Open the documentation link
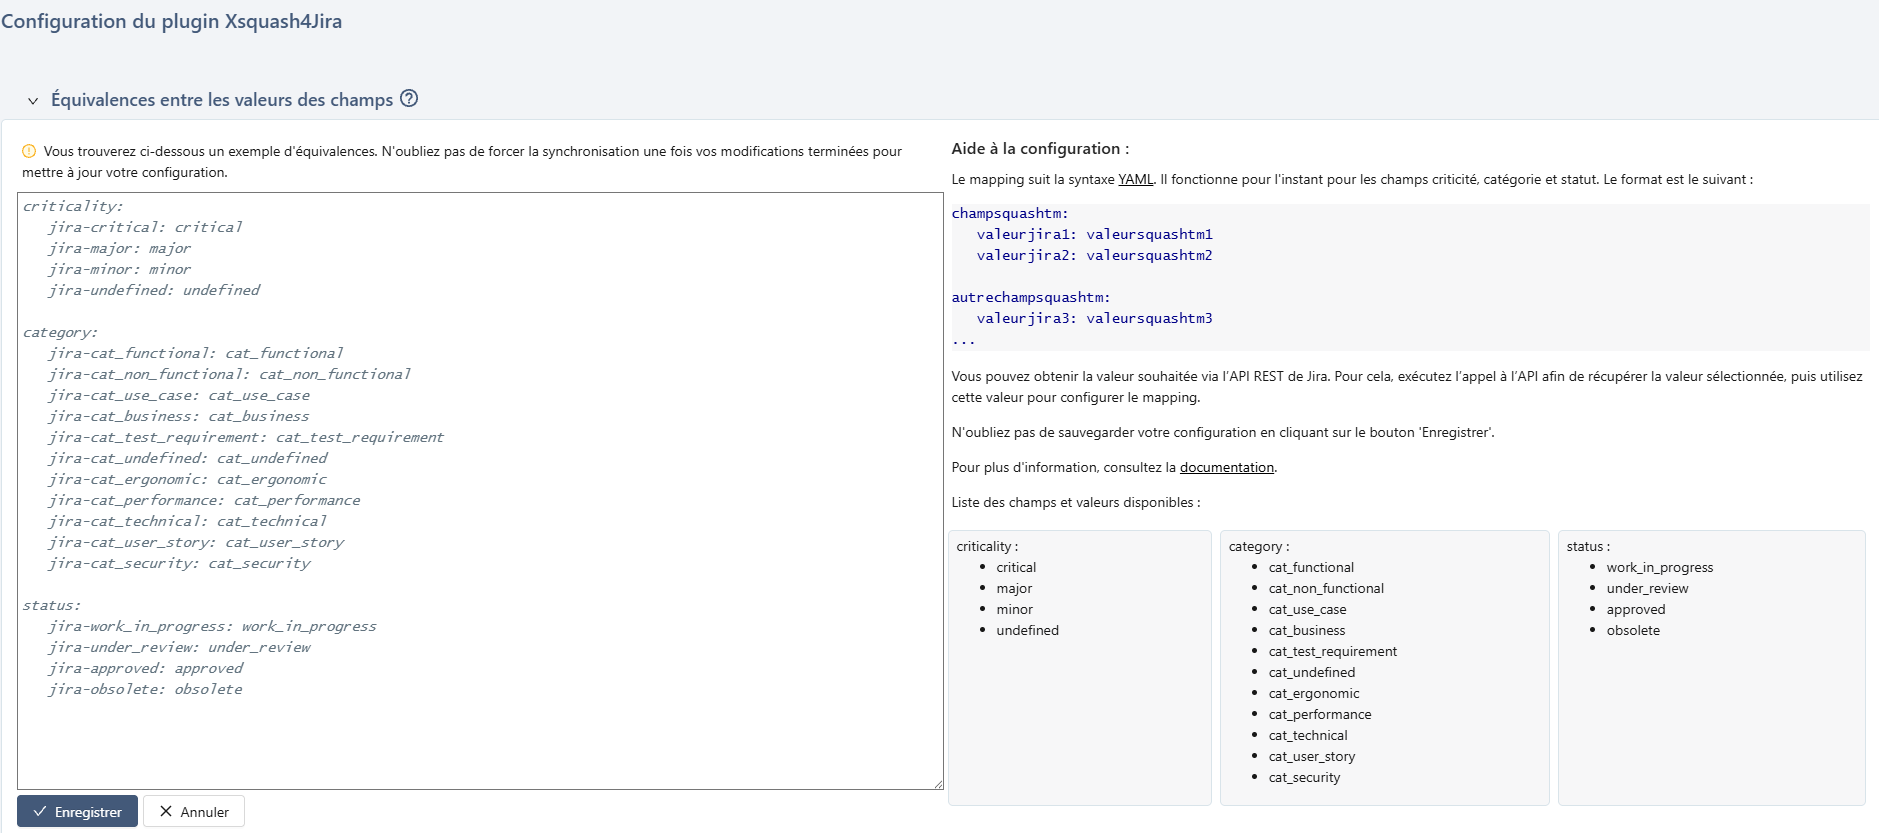 click(1226, 468)
